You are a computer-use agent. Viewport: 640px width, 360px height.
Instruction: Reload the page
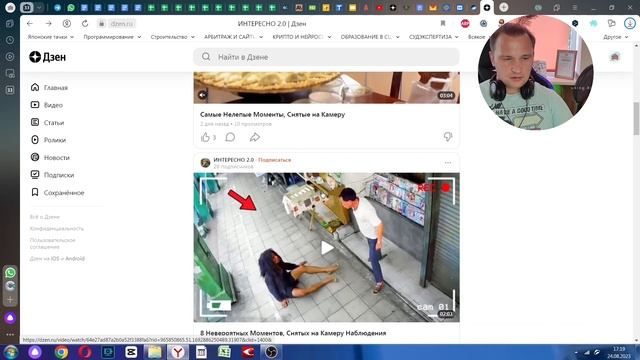(85, 24)
